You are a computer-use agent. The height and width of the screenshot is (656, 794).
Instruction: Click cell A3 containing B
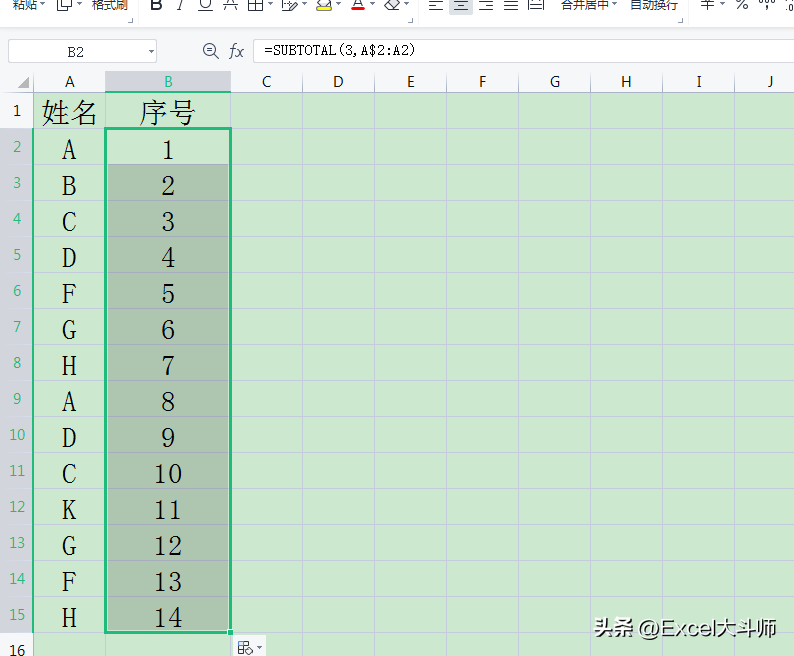pos(70,183)
